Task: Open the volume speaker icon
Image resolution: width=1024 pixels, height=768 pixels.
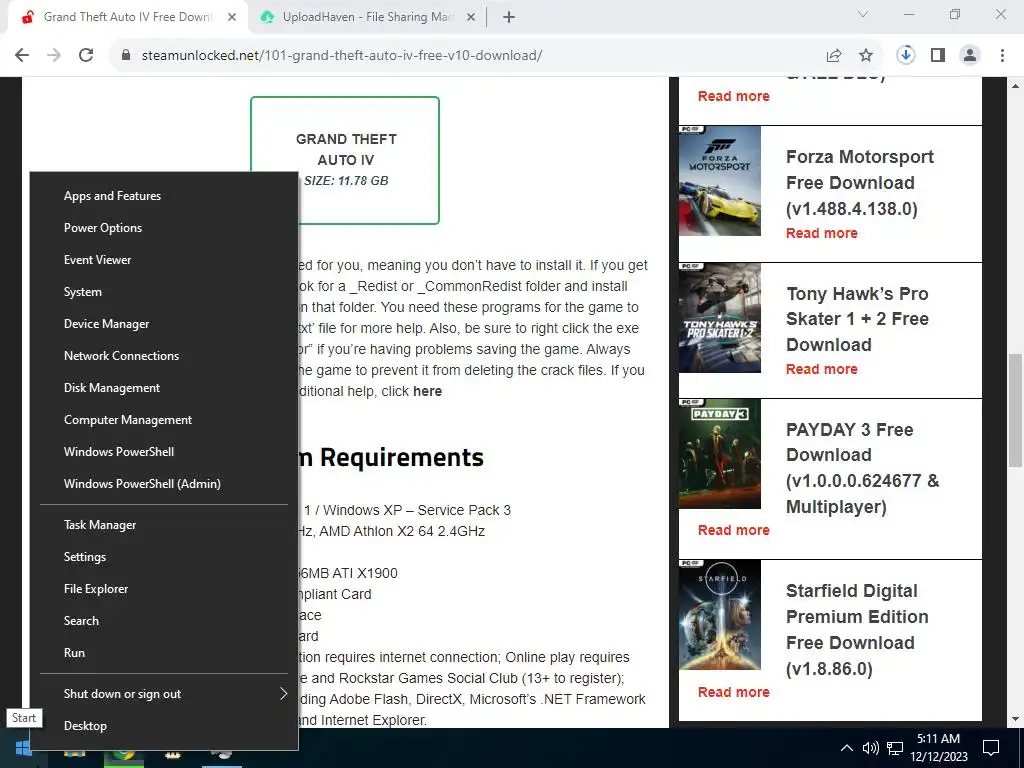Action: (870, 748)
